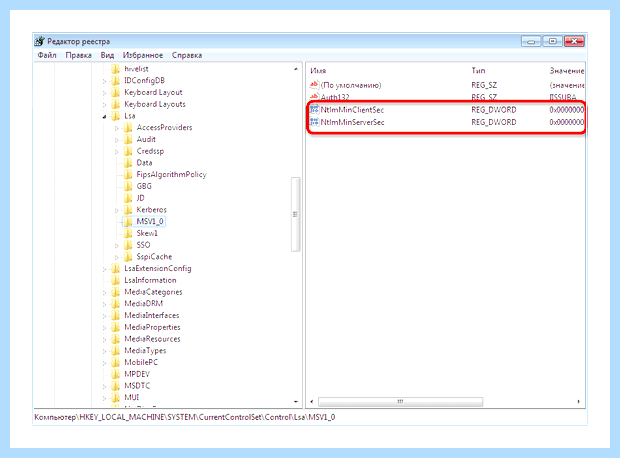
Task: Sort values by the Тип column header
Action: 478,71
